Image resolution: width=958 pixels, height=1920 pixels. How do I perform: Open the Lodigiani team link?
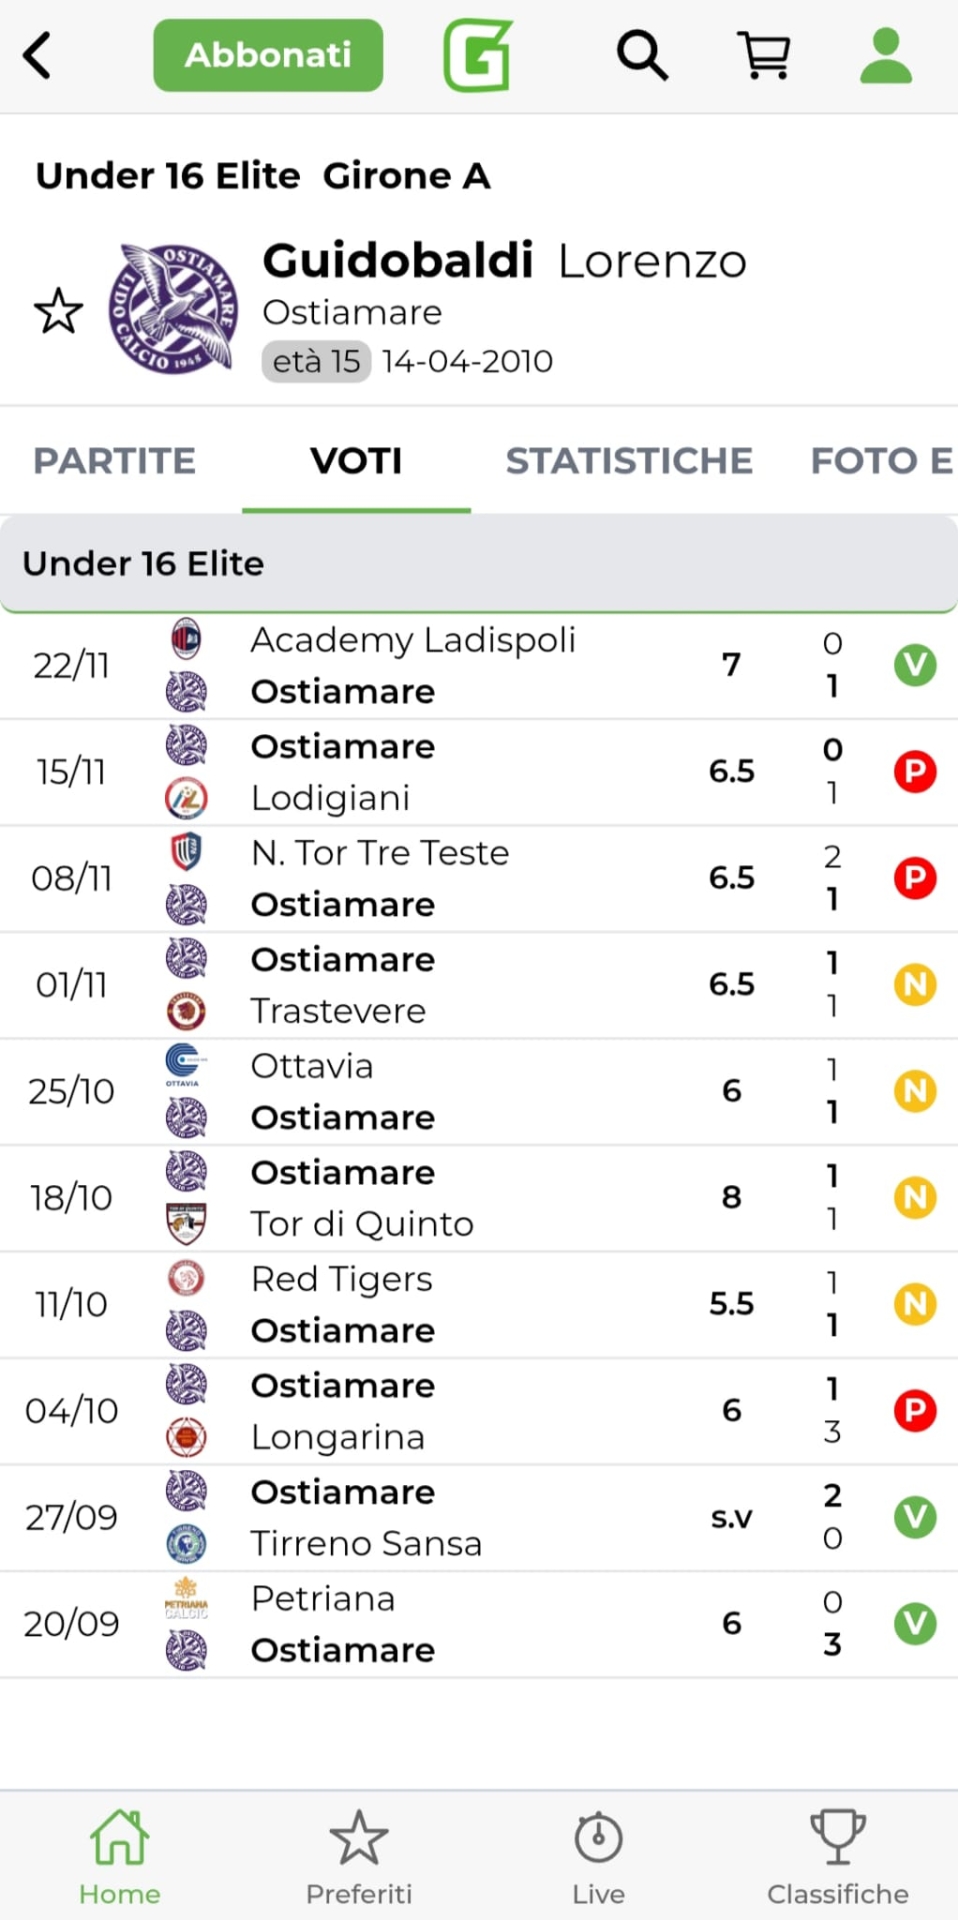330,798
